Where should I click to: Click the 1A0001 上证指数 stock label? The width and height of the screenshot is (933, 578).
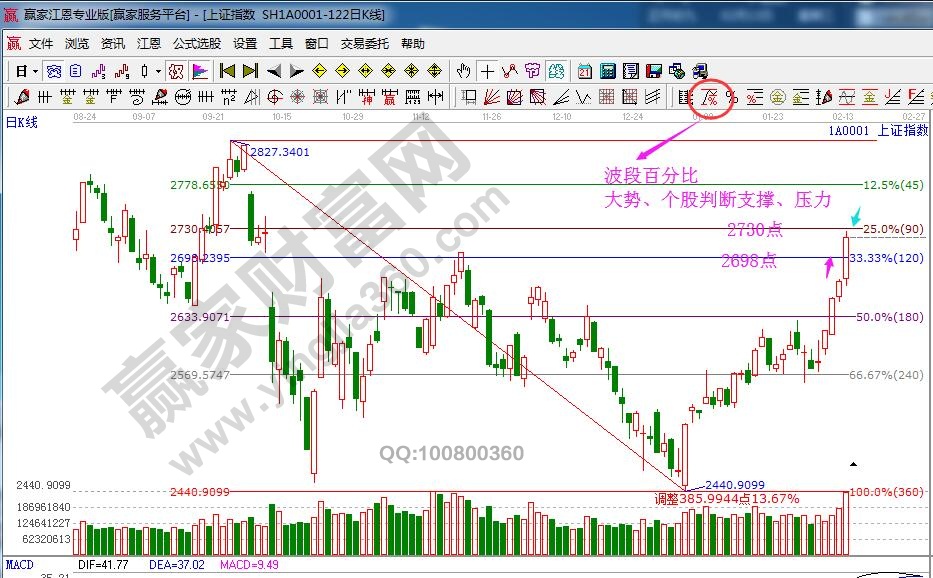pos(877,131)
